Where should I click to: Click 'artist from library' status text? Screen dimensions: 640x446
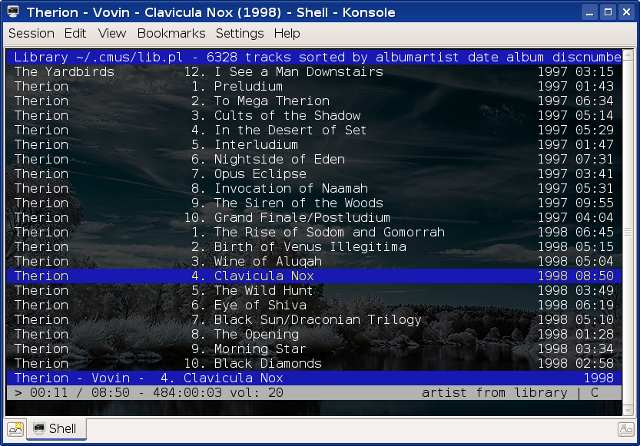494,393
